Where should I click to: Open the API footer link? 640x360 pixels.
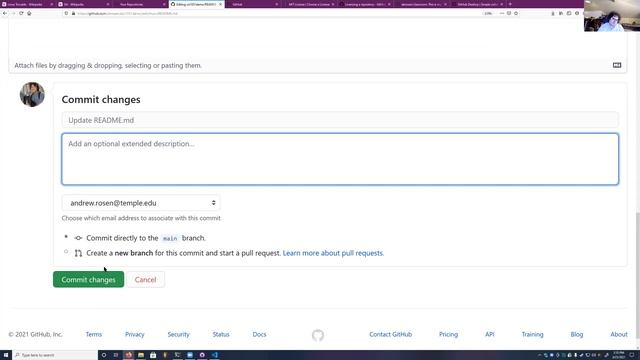click(489, 334)
